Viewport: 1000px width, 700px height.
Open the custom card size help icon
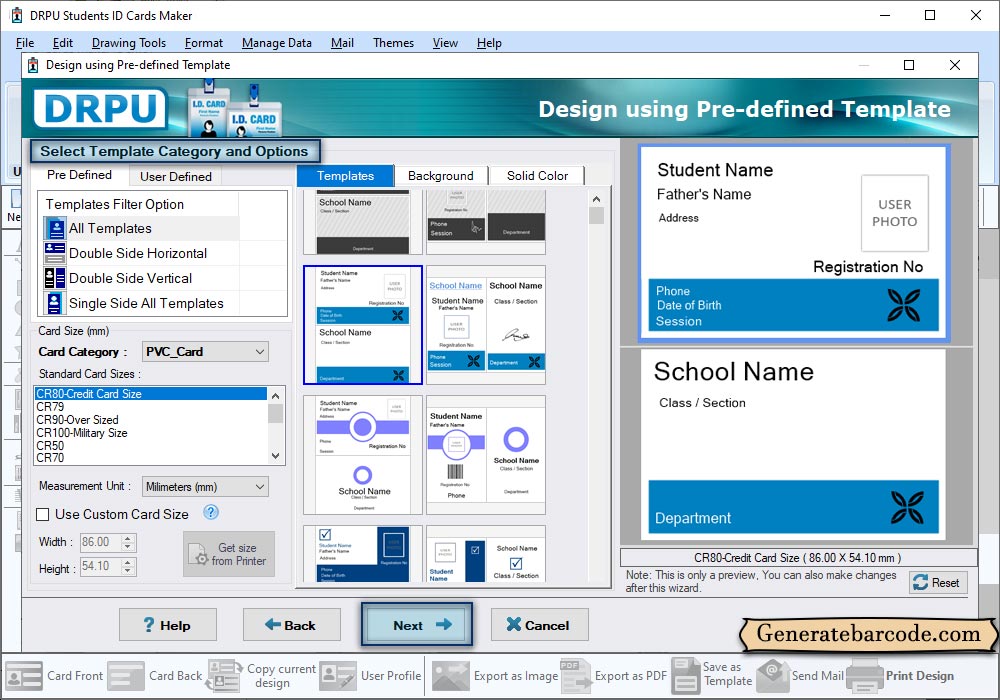pos(210,512)
